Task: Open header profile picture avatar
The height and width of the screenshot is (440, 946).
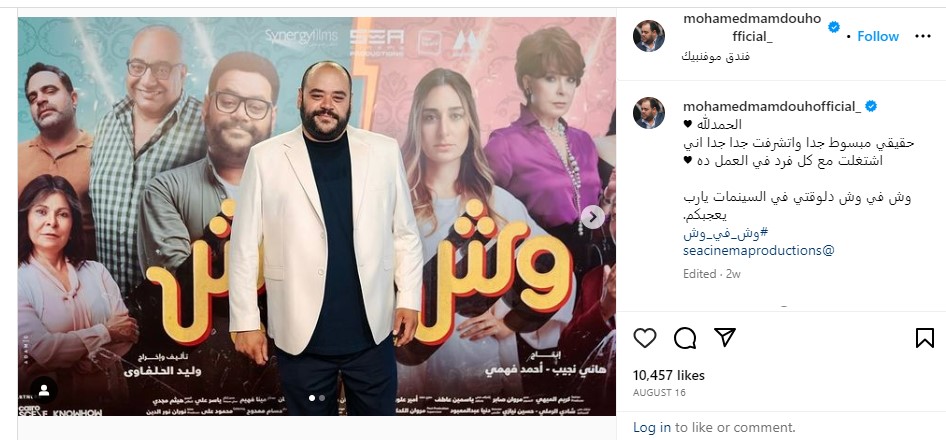Action: 649,36
